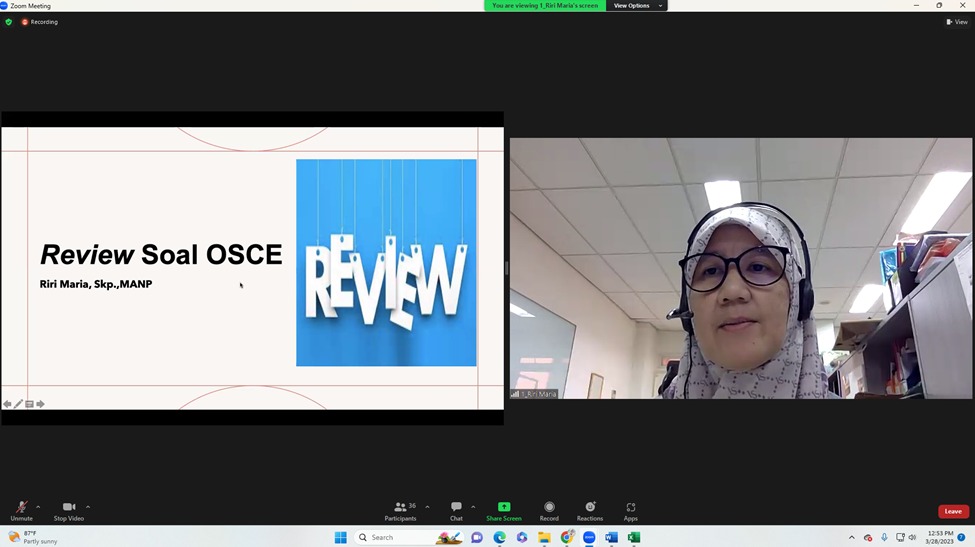Expand the arrow next to Participants
Screen dimensions: 975x547
pos(427,507)
